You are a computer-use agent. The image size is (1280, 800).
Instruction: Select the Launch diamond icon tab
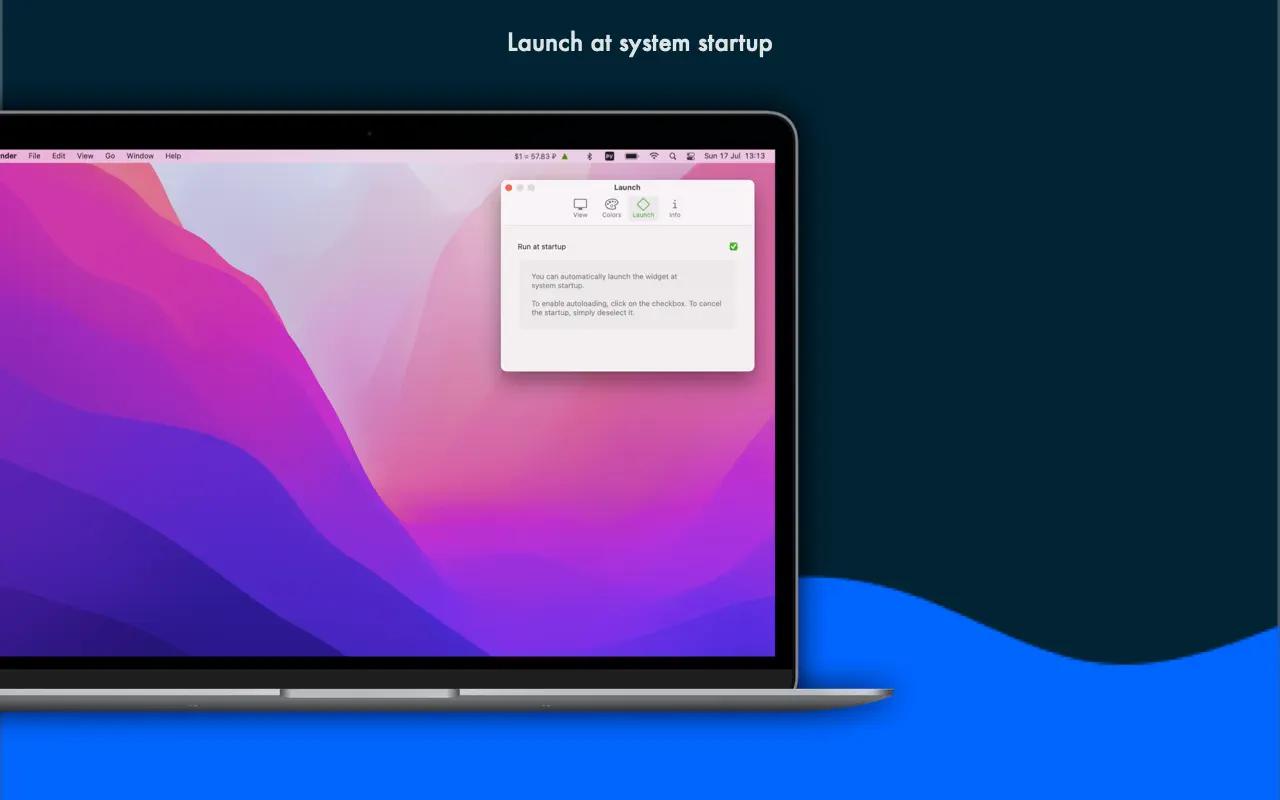click(643, 208)
